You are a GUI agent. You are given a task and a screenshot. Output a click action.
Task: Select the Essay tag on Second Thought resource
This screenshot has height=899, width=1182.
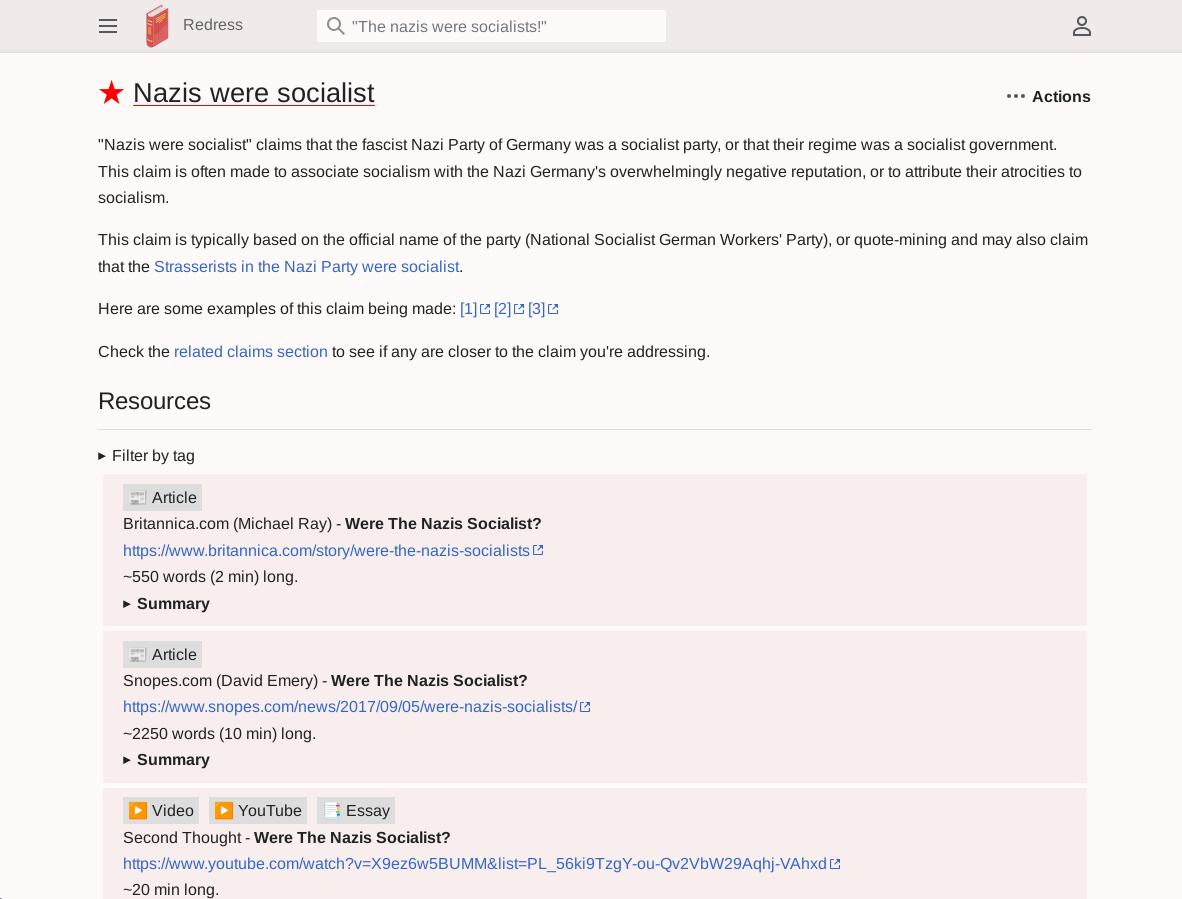click(x=356, y=811)
